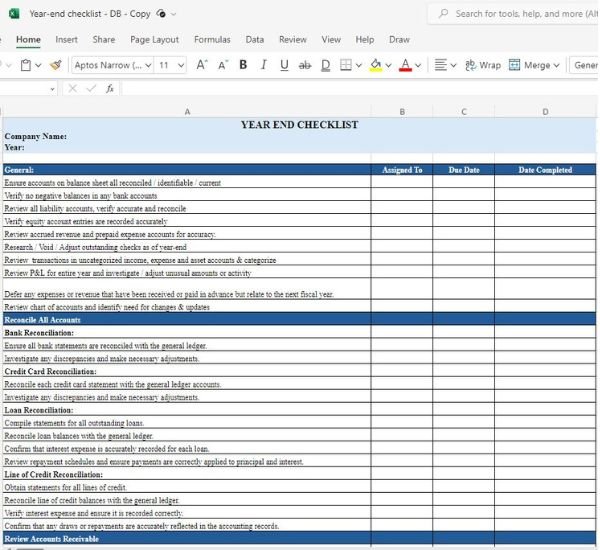
Task: Click the 'Review Accounts Receivable' section header
Action: [x=187, y=539]
